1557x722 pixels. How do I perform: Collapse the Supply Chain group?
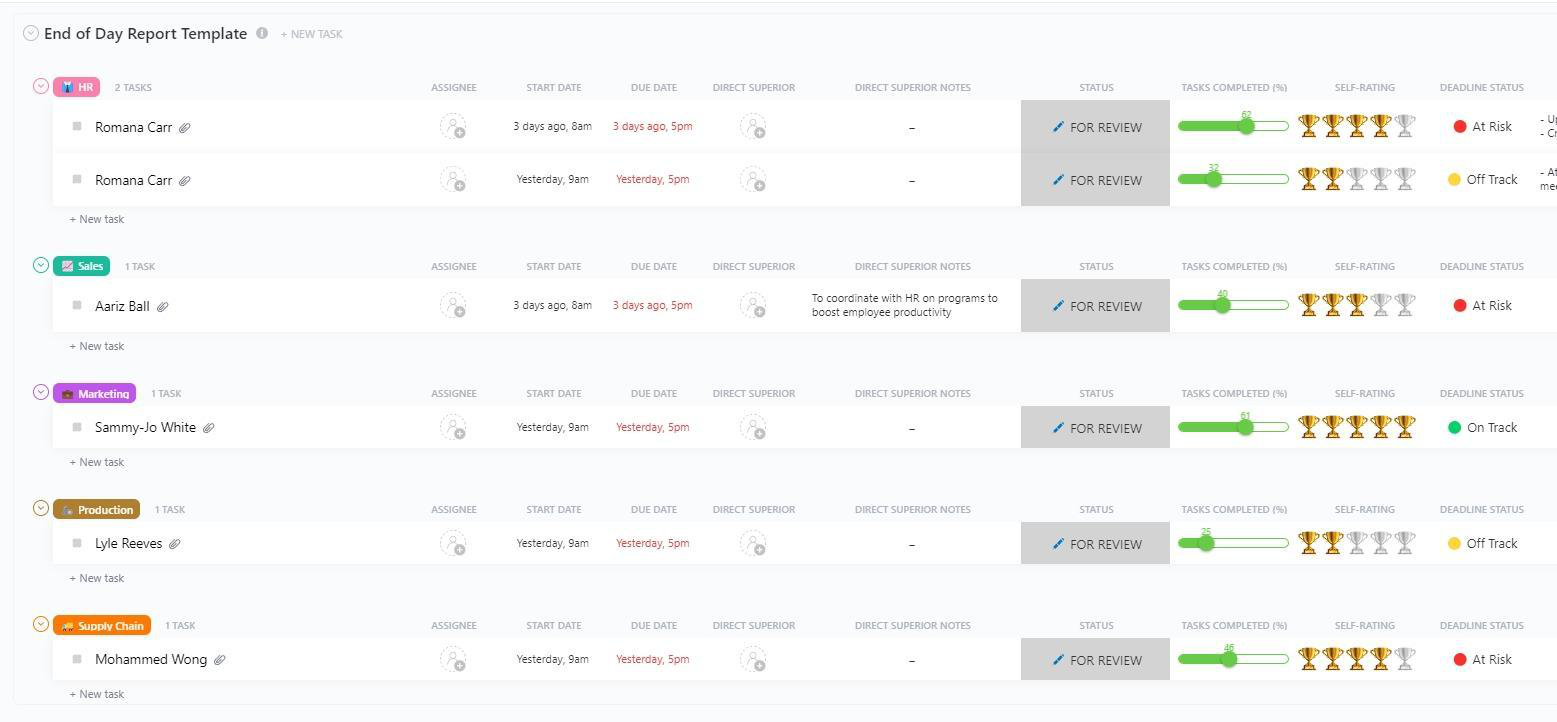(41, 624)
